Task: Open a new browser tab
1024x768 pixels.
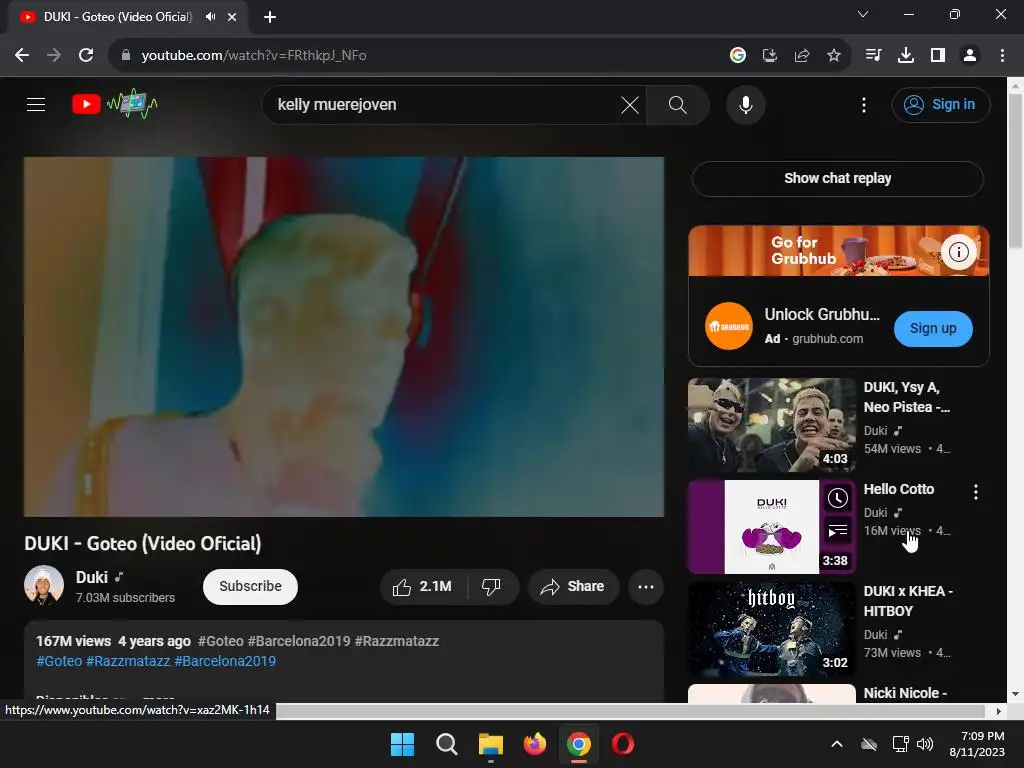Action: 270,17
